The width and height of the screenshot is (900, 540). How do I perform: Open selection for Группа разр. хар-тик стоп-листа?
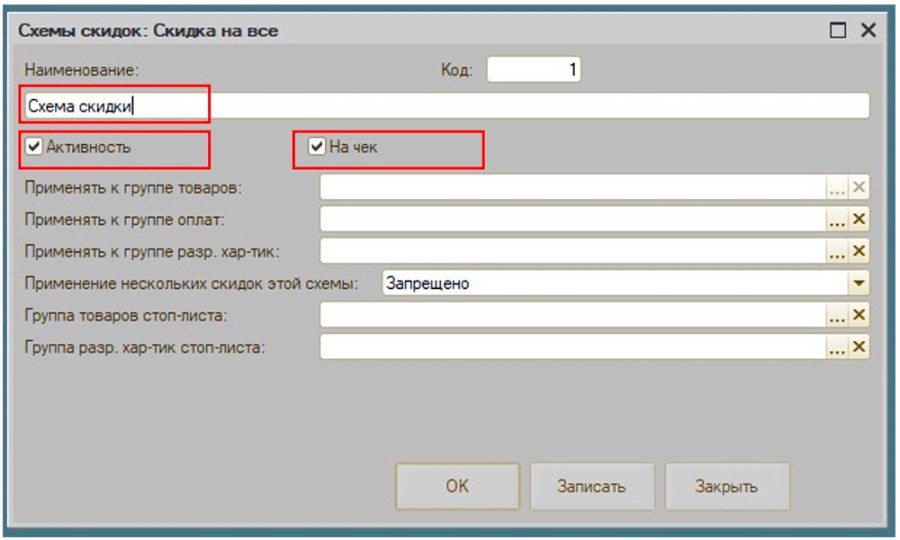pos(837,347)
